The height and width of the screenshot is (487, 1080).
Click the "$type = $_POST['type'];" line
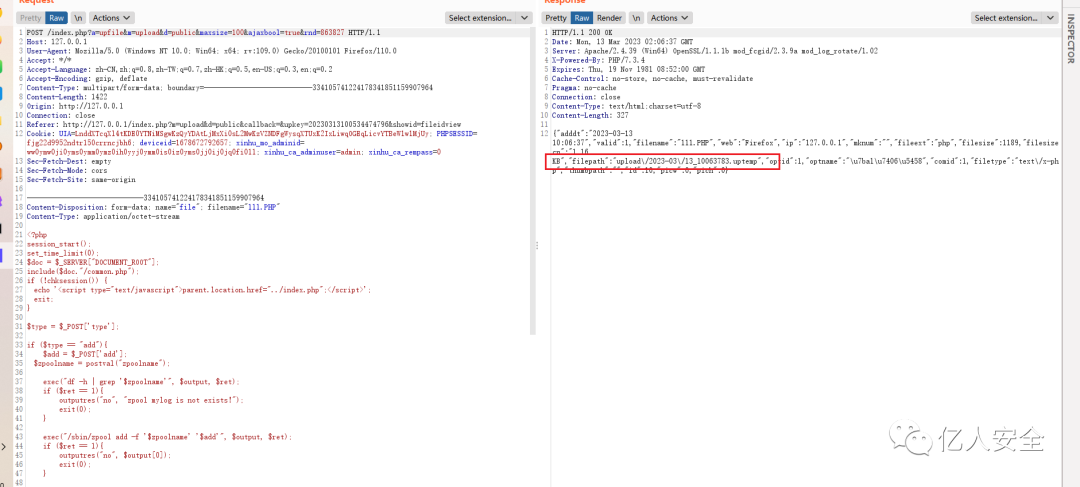pyautogui.click(x=73, y=327)
